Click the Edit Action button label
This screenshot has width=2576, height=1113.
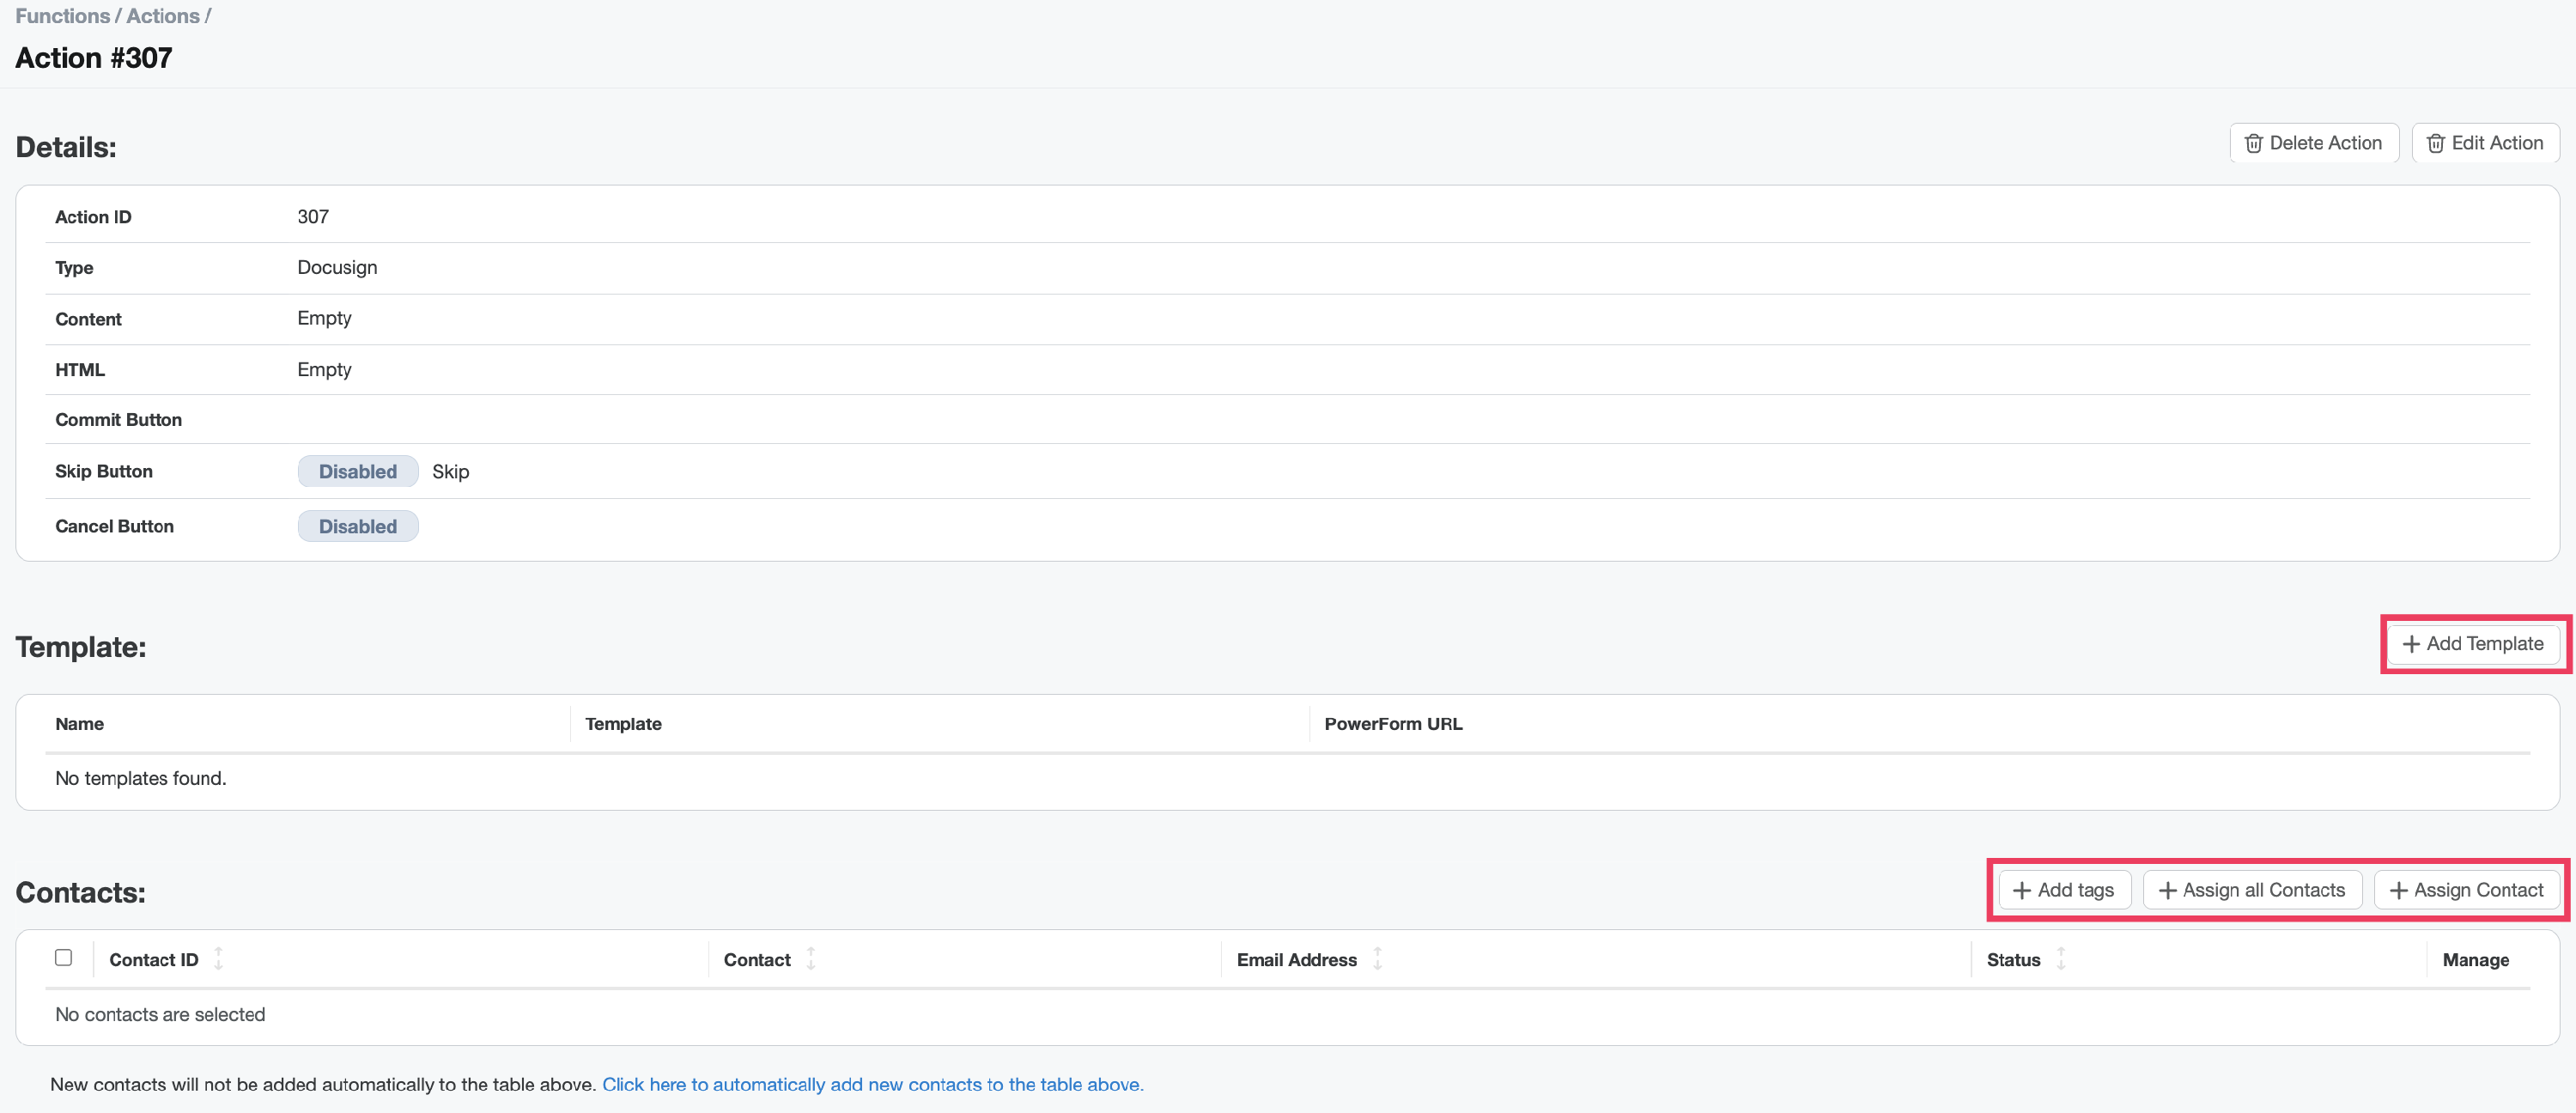point(2496,143)
